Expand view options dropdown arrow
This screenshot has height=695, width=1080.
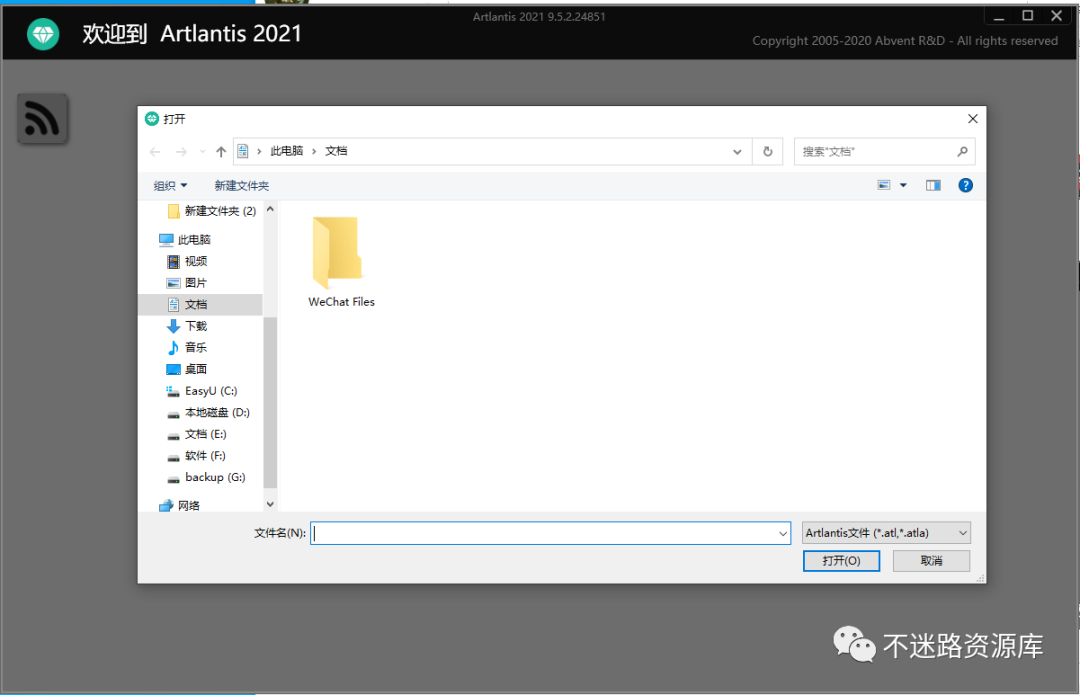[x=903, y=185]
